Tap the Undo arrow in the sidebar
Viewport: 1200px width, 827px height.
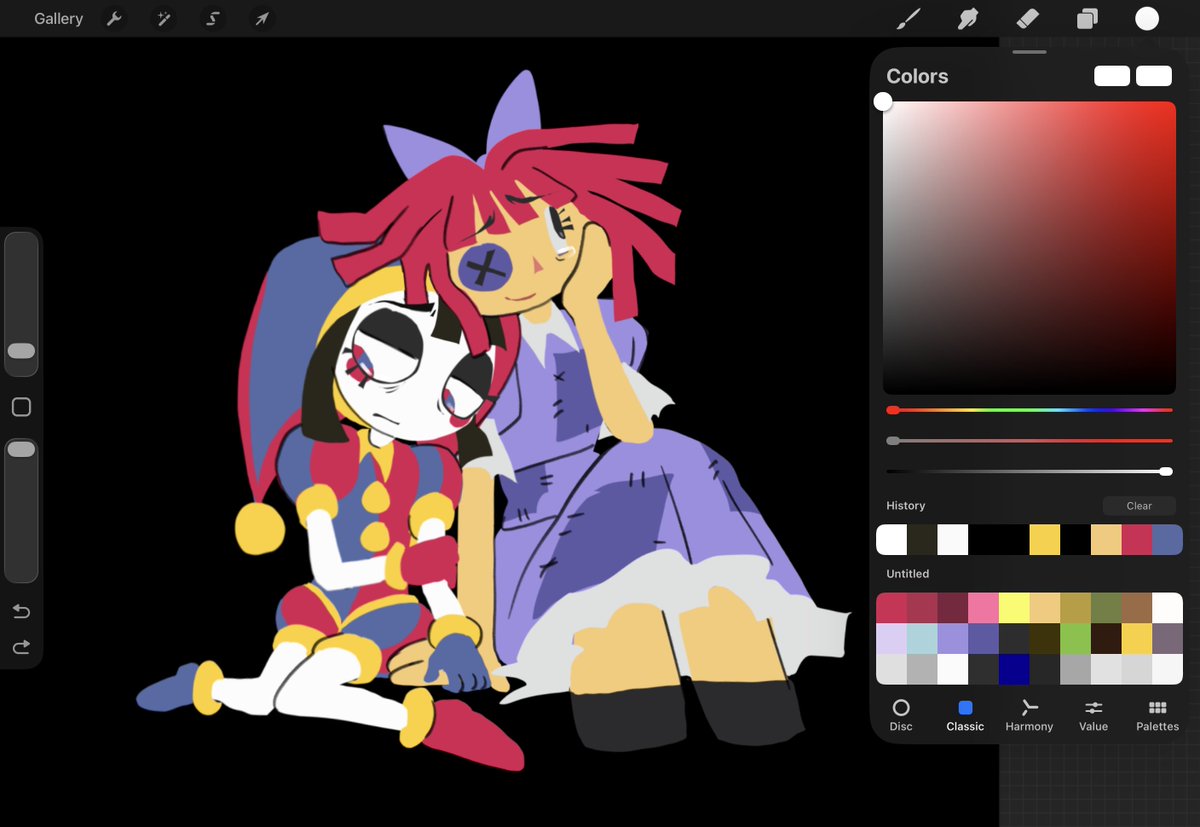click(21, 611)
